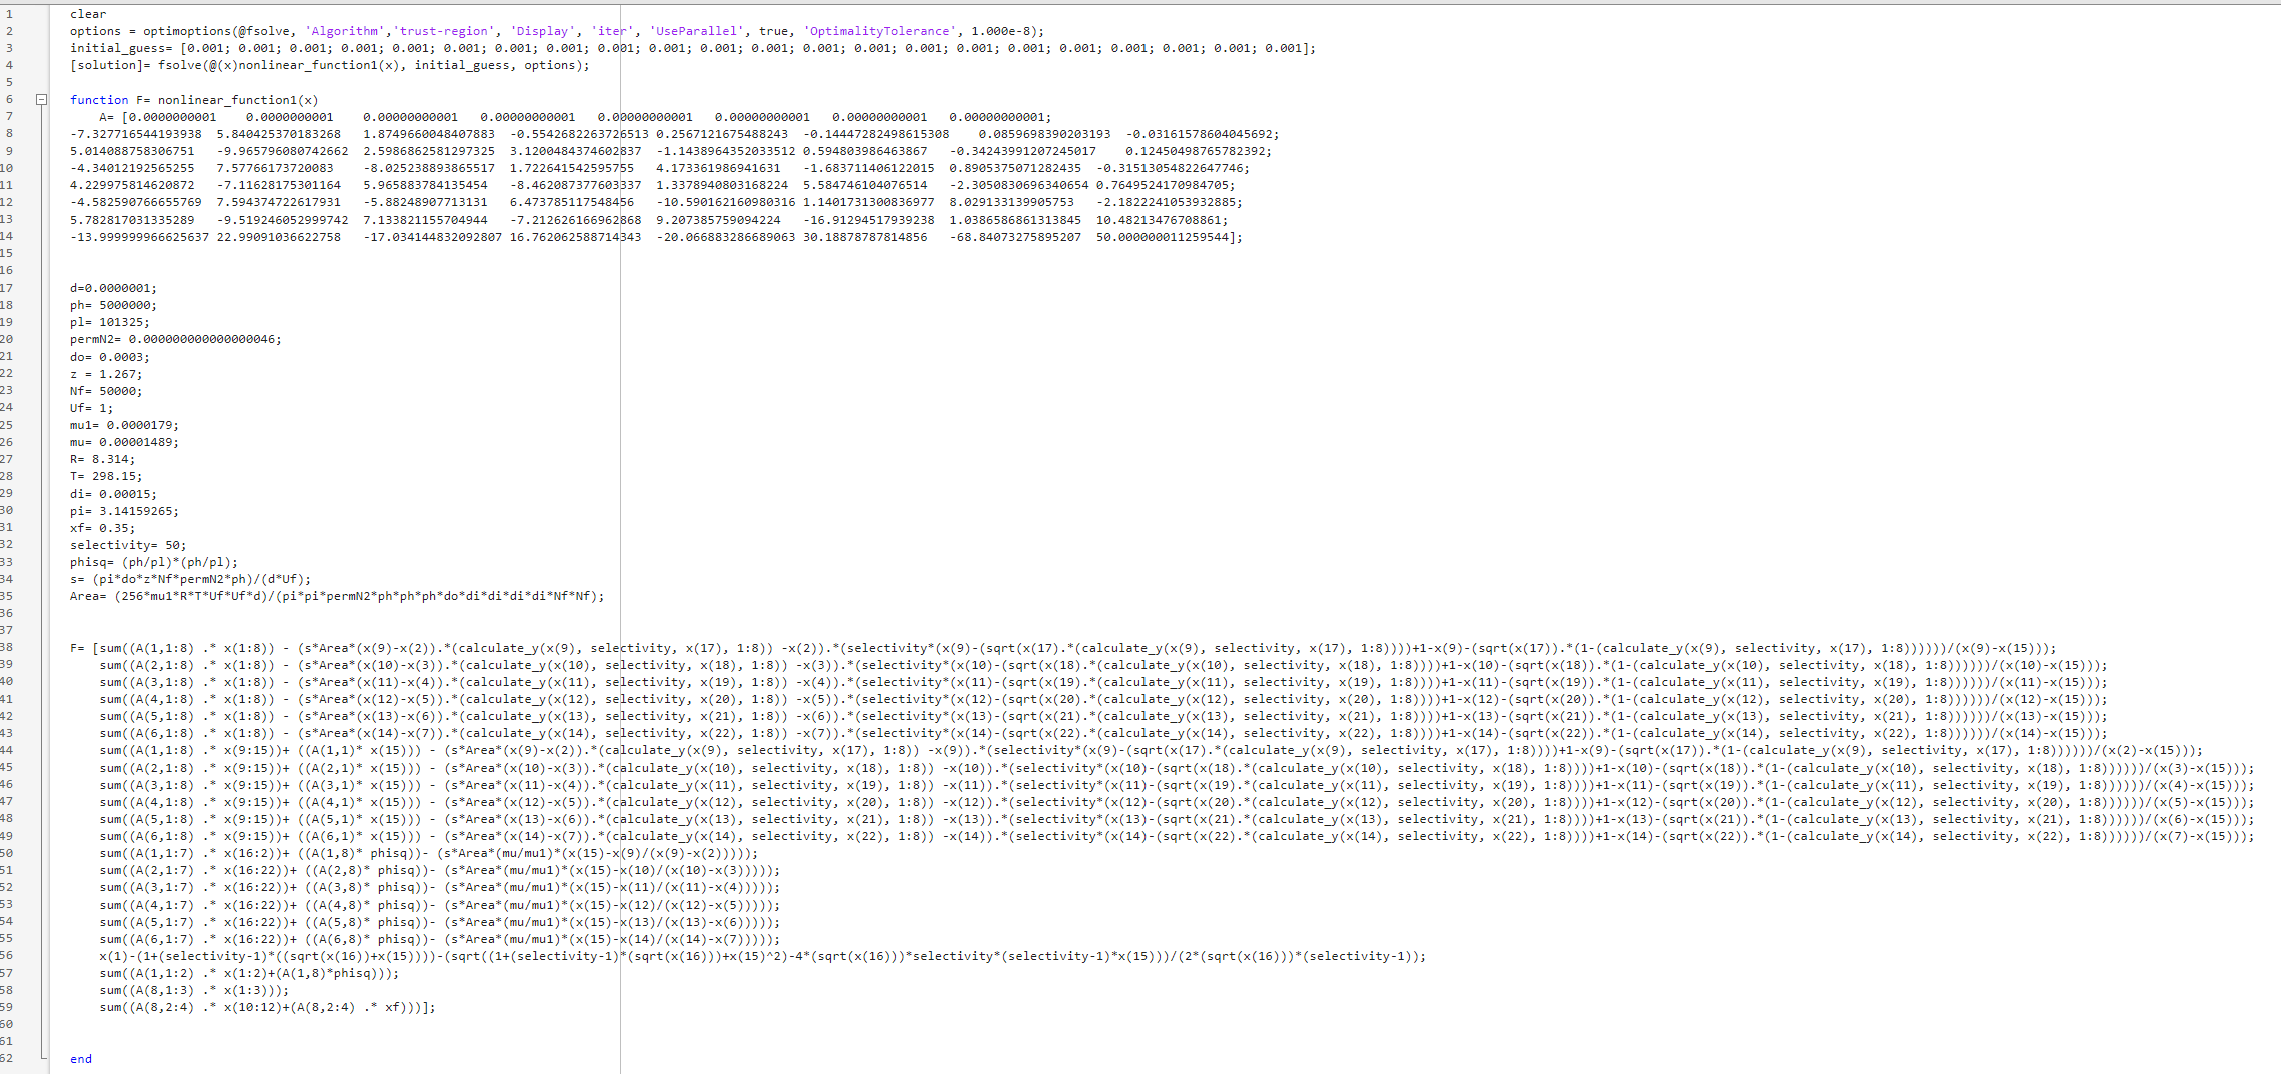The height and width of the screenshot is (1074, 2282).
Task: Click the gutter next to the fsolve line
Action: point(10,64)
